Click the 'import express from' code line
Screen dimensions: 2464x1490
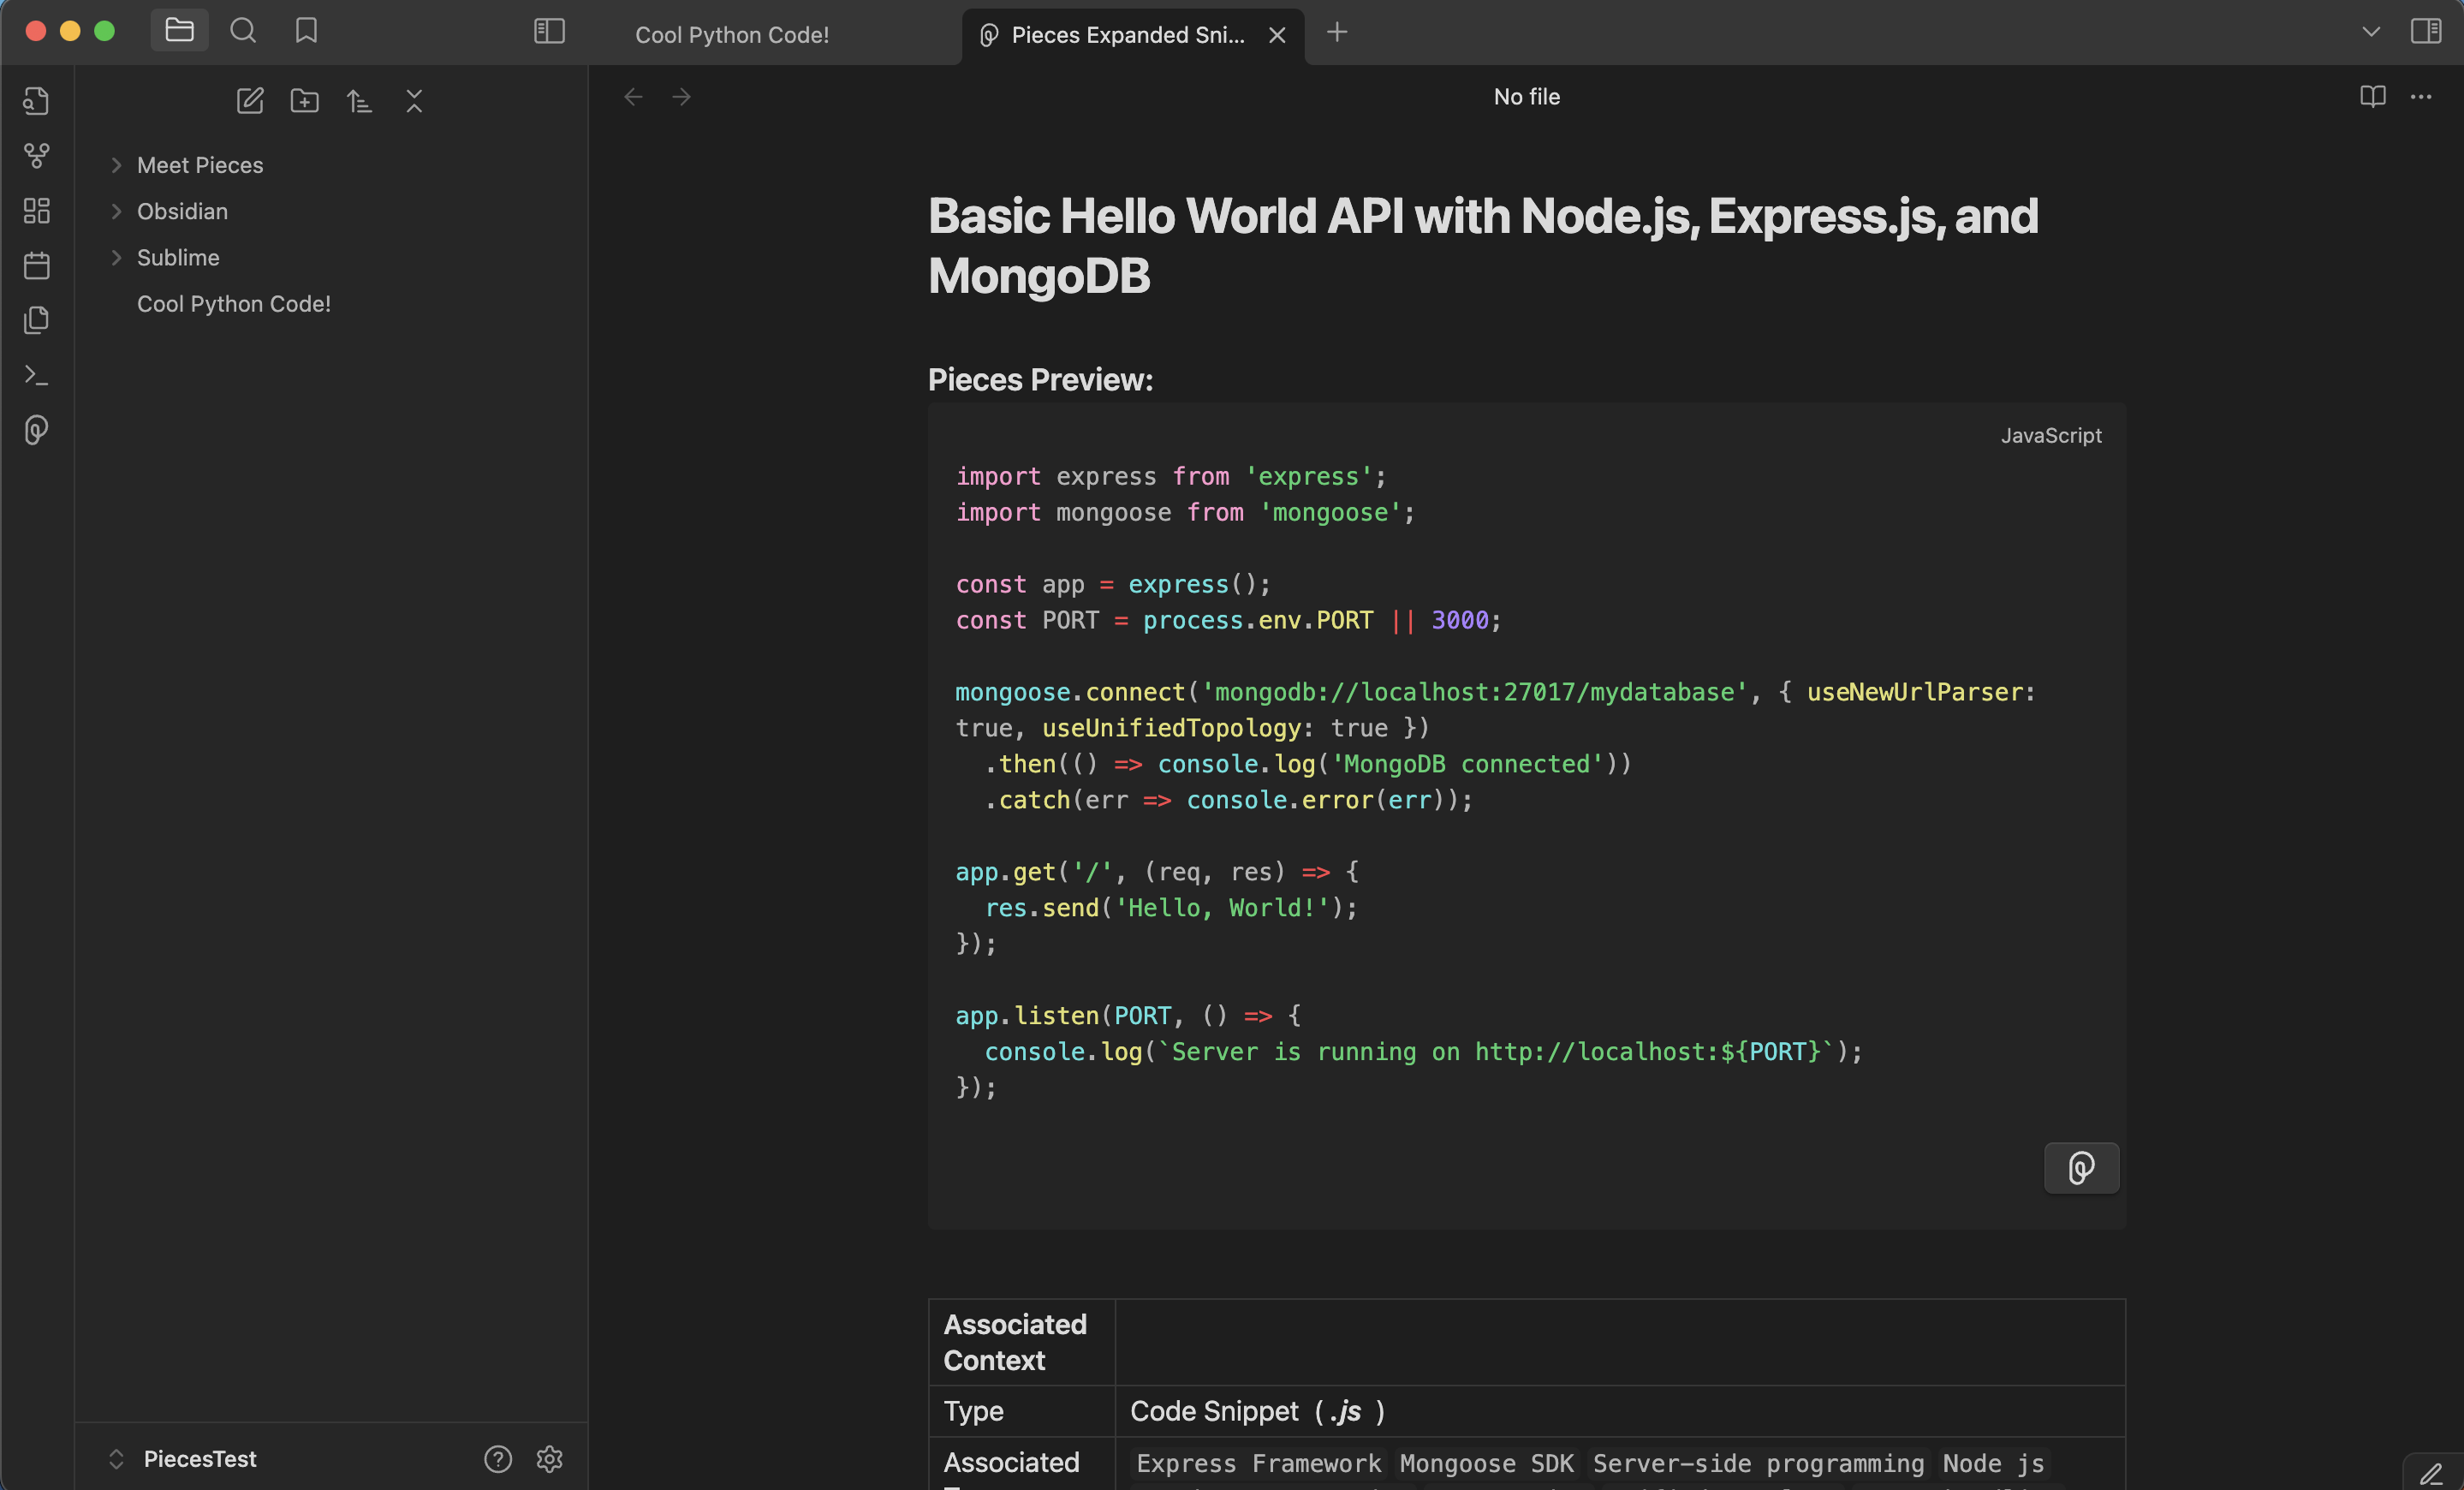tap(1171, 476)
